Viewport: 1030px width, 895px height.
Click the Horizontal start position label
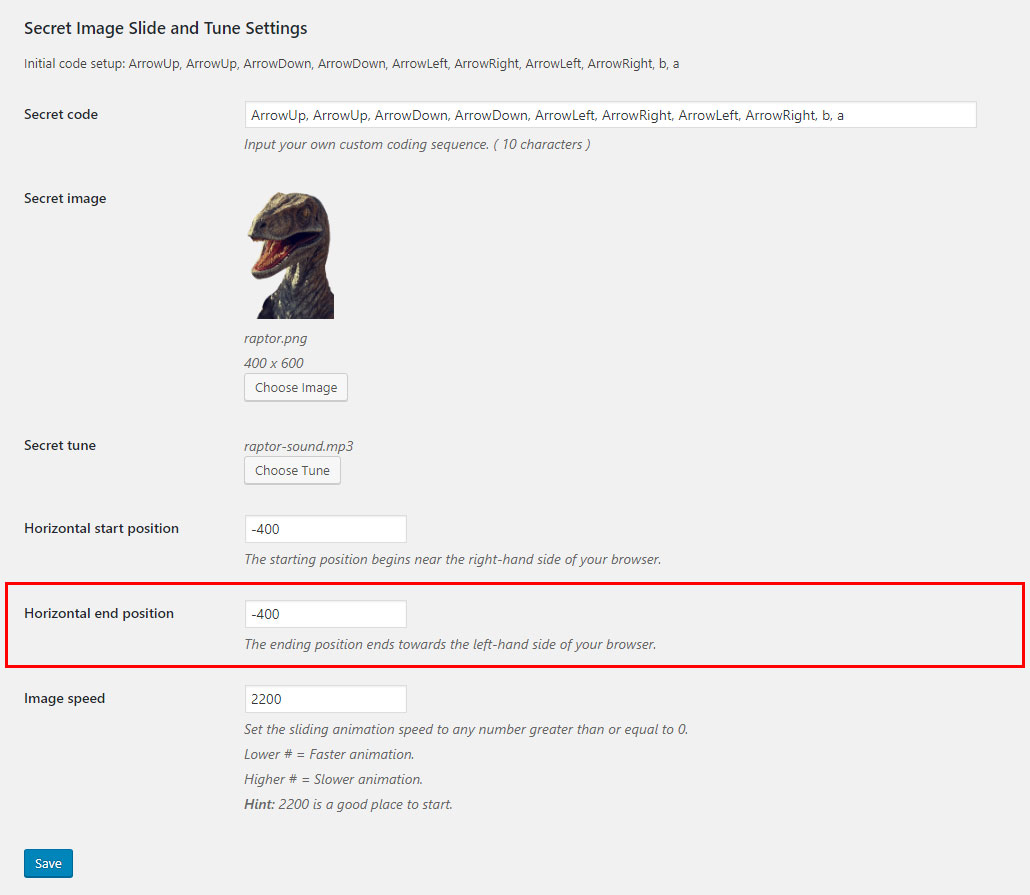coord(101,528)
